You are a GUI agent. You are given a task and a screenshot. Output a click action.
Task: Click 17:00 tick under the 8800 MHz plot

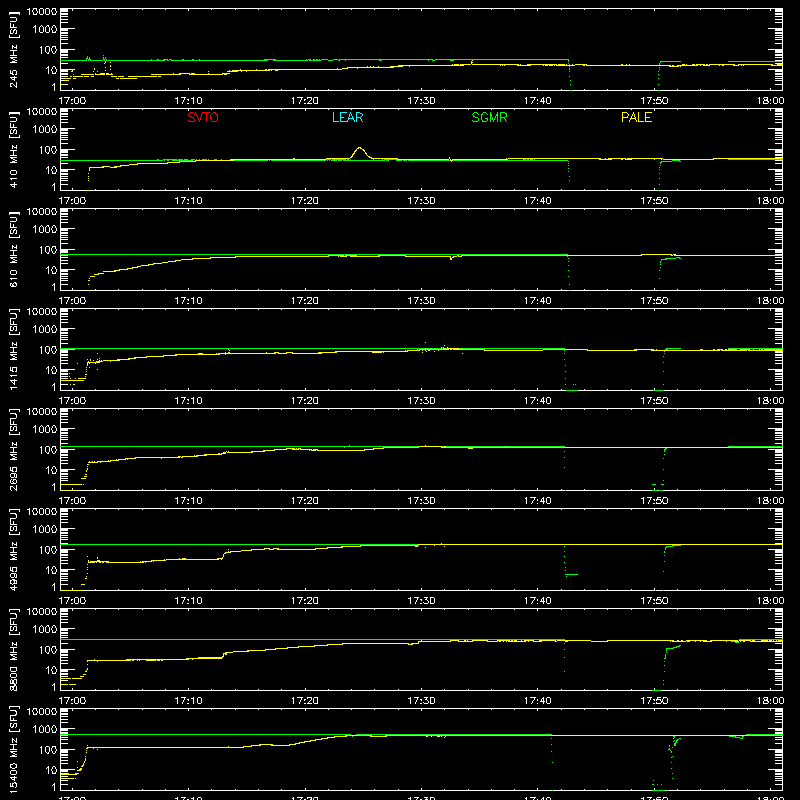pyautogui.click(x=72, y=701)
